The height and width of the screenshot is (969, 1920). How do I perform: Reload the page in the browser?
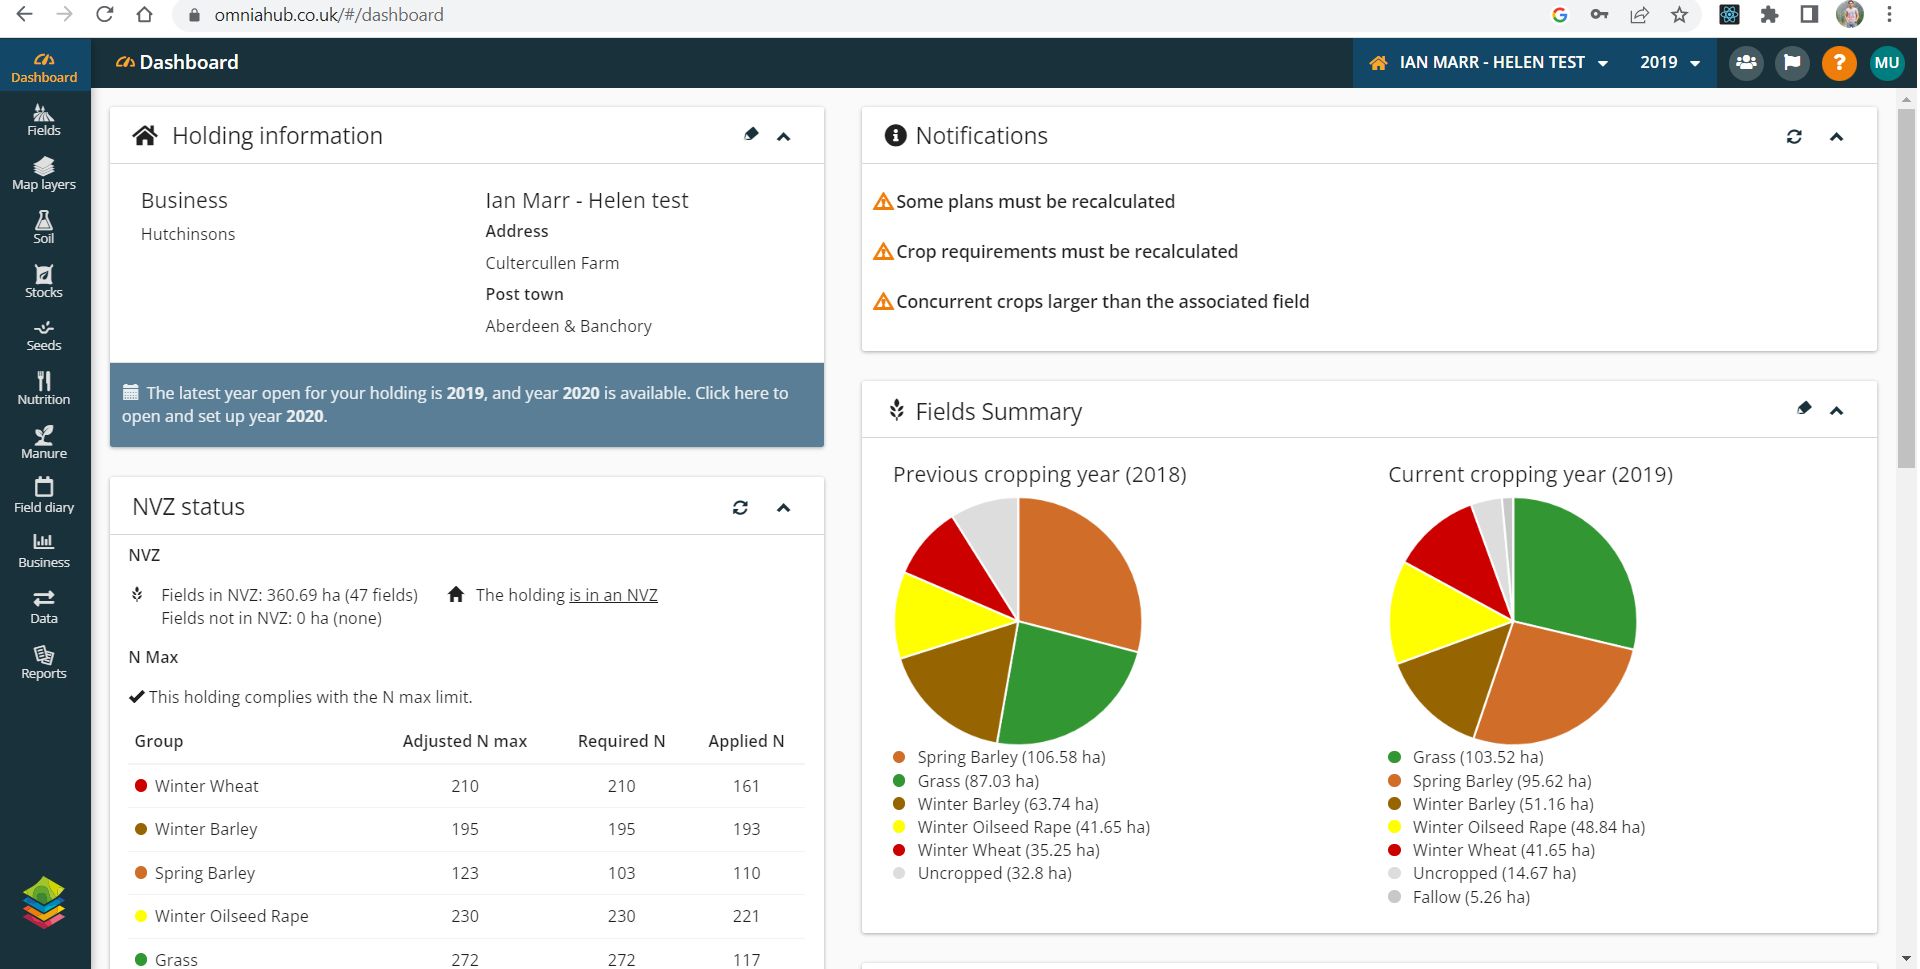pyautogui.click(x=105, y=15)
